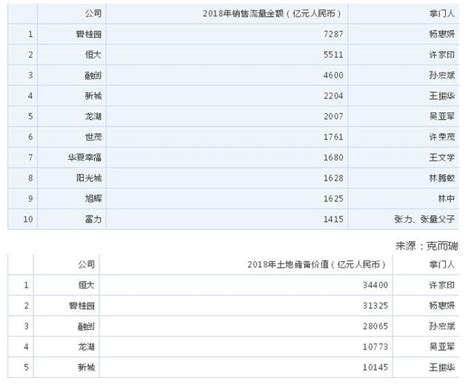This screenshot has width=474, height=384.
Task: Click the 阳光城 company cell
Action: (x=89, y=178)
